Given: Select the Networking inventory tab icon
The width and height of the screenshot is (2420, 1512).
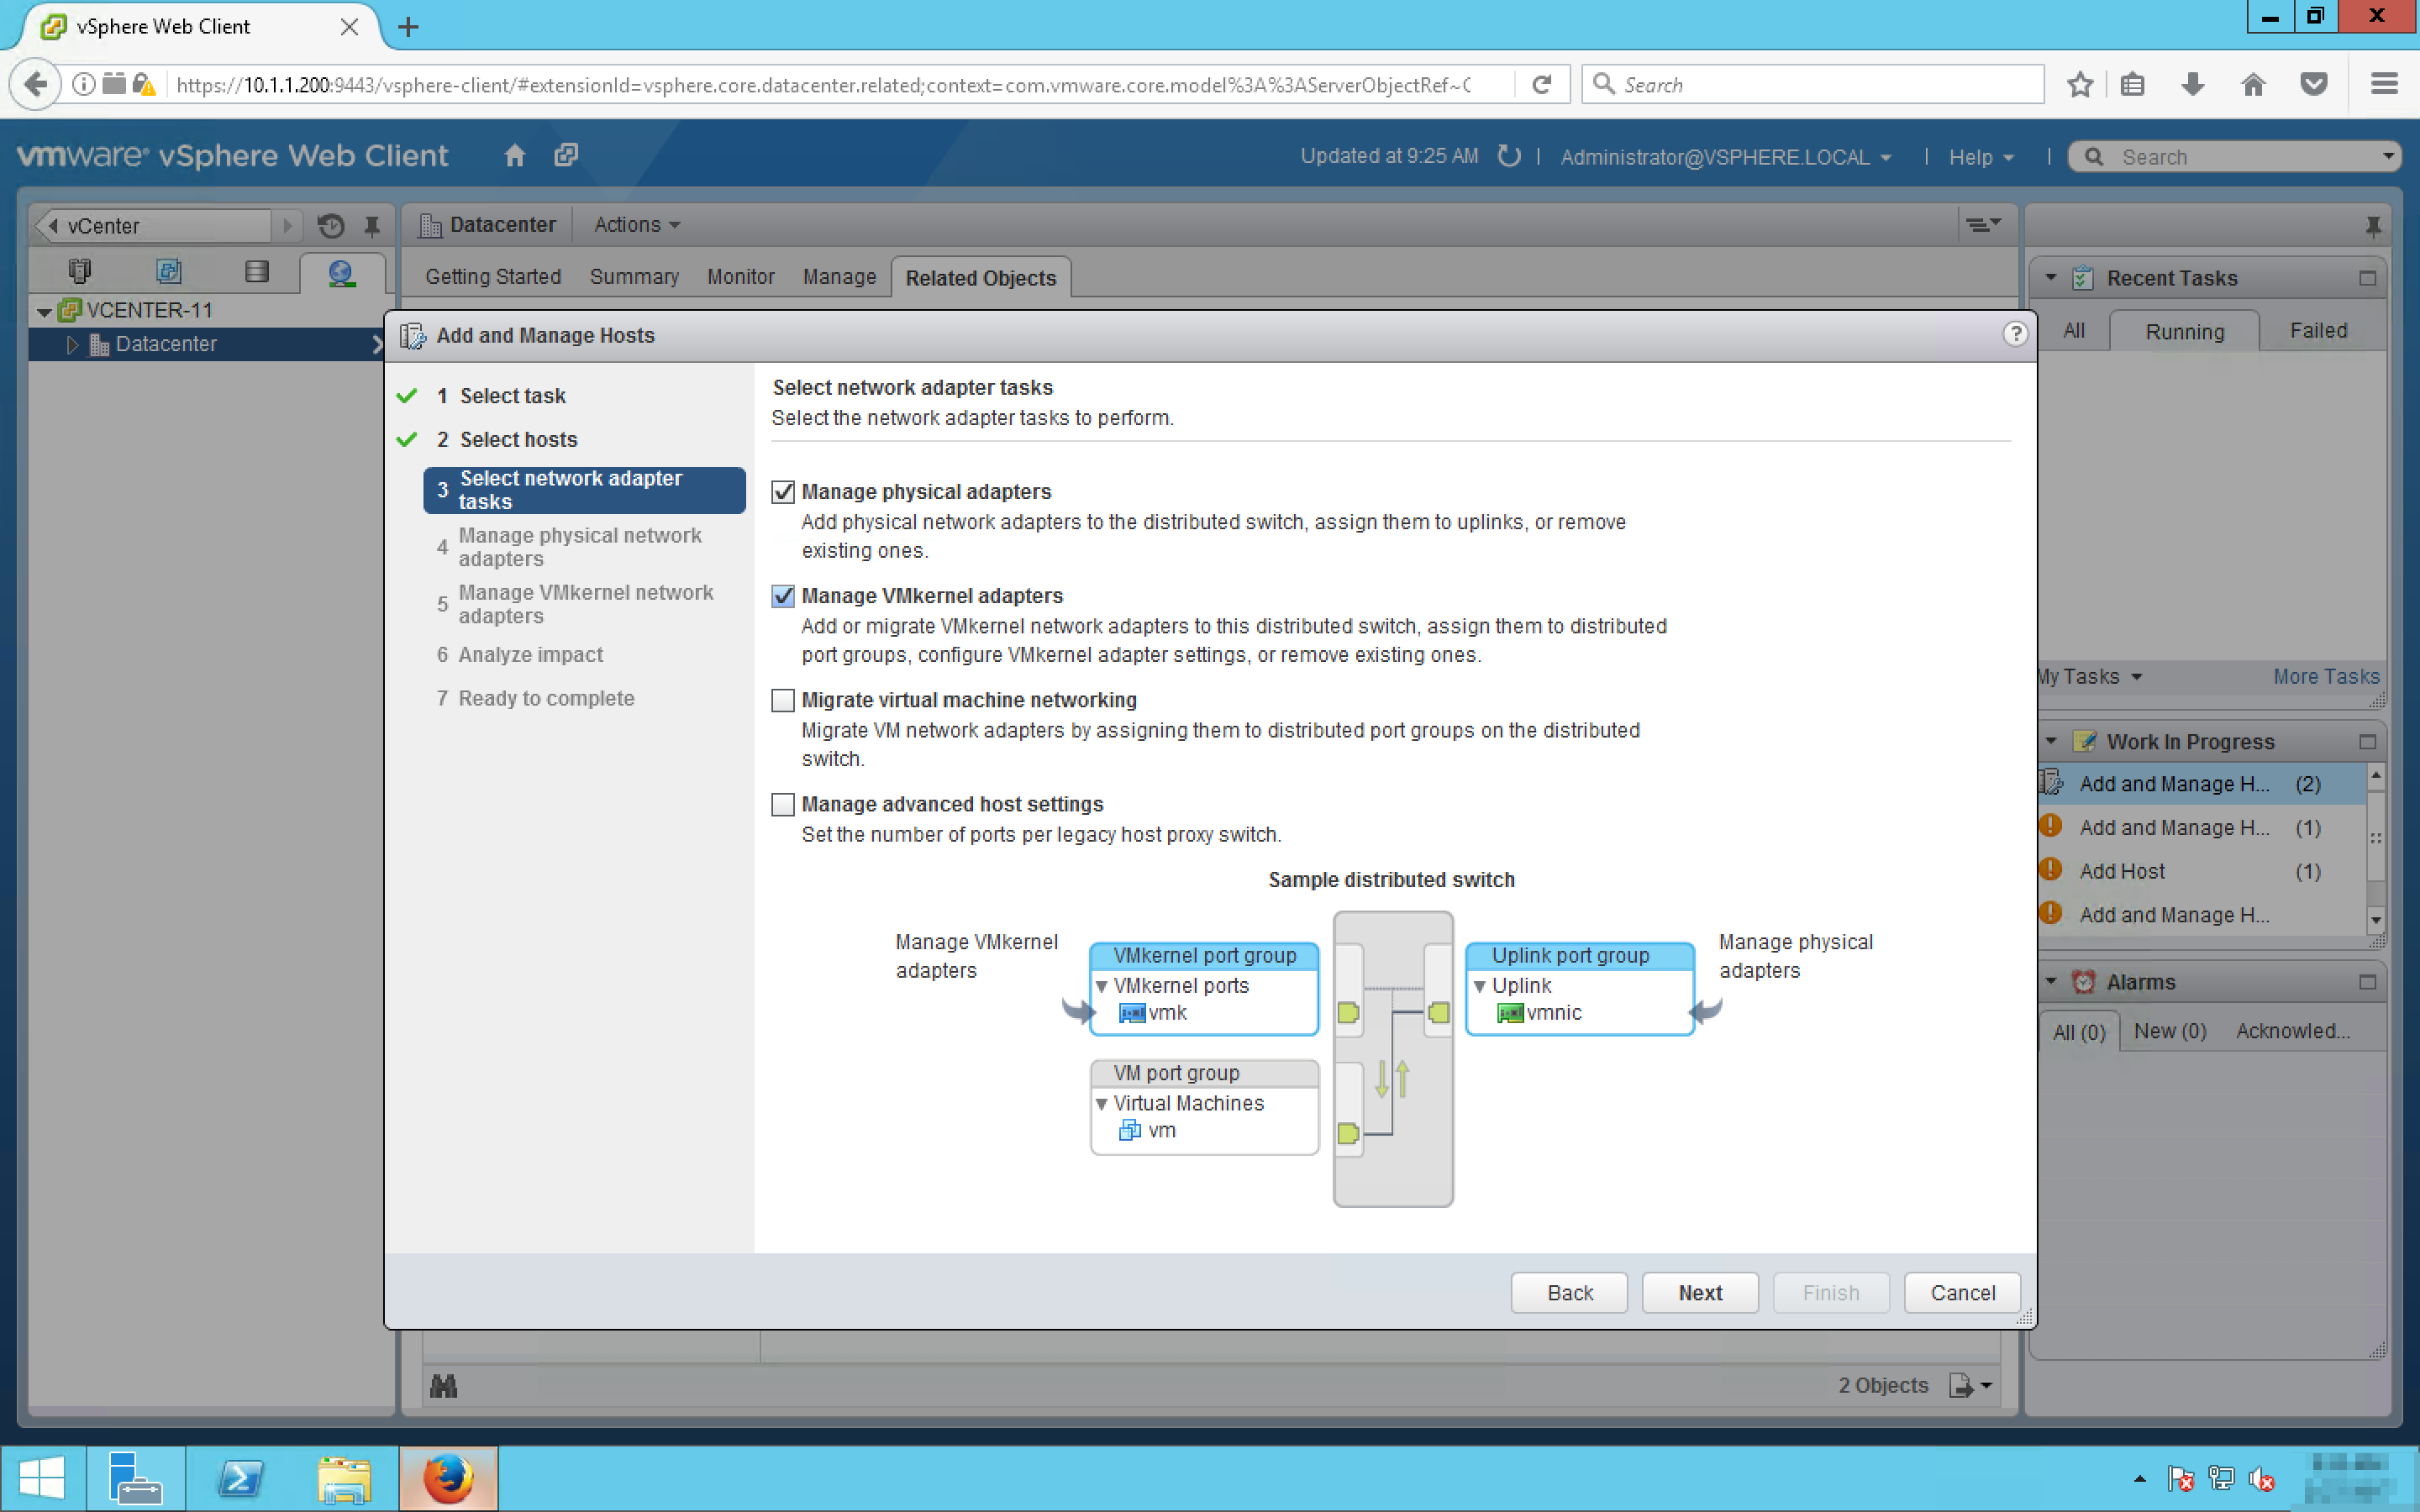Looking at the screenshot, I should (x=341, y=272).
